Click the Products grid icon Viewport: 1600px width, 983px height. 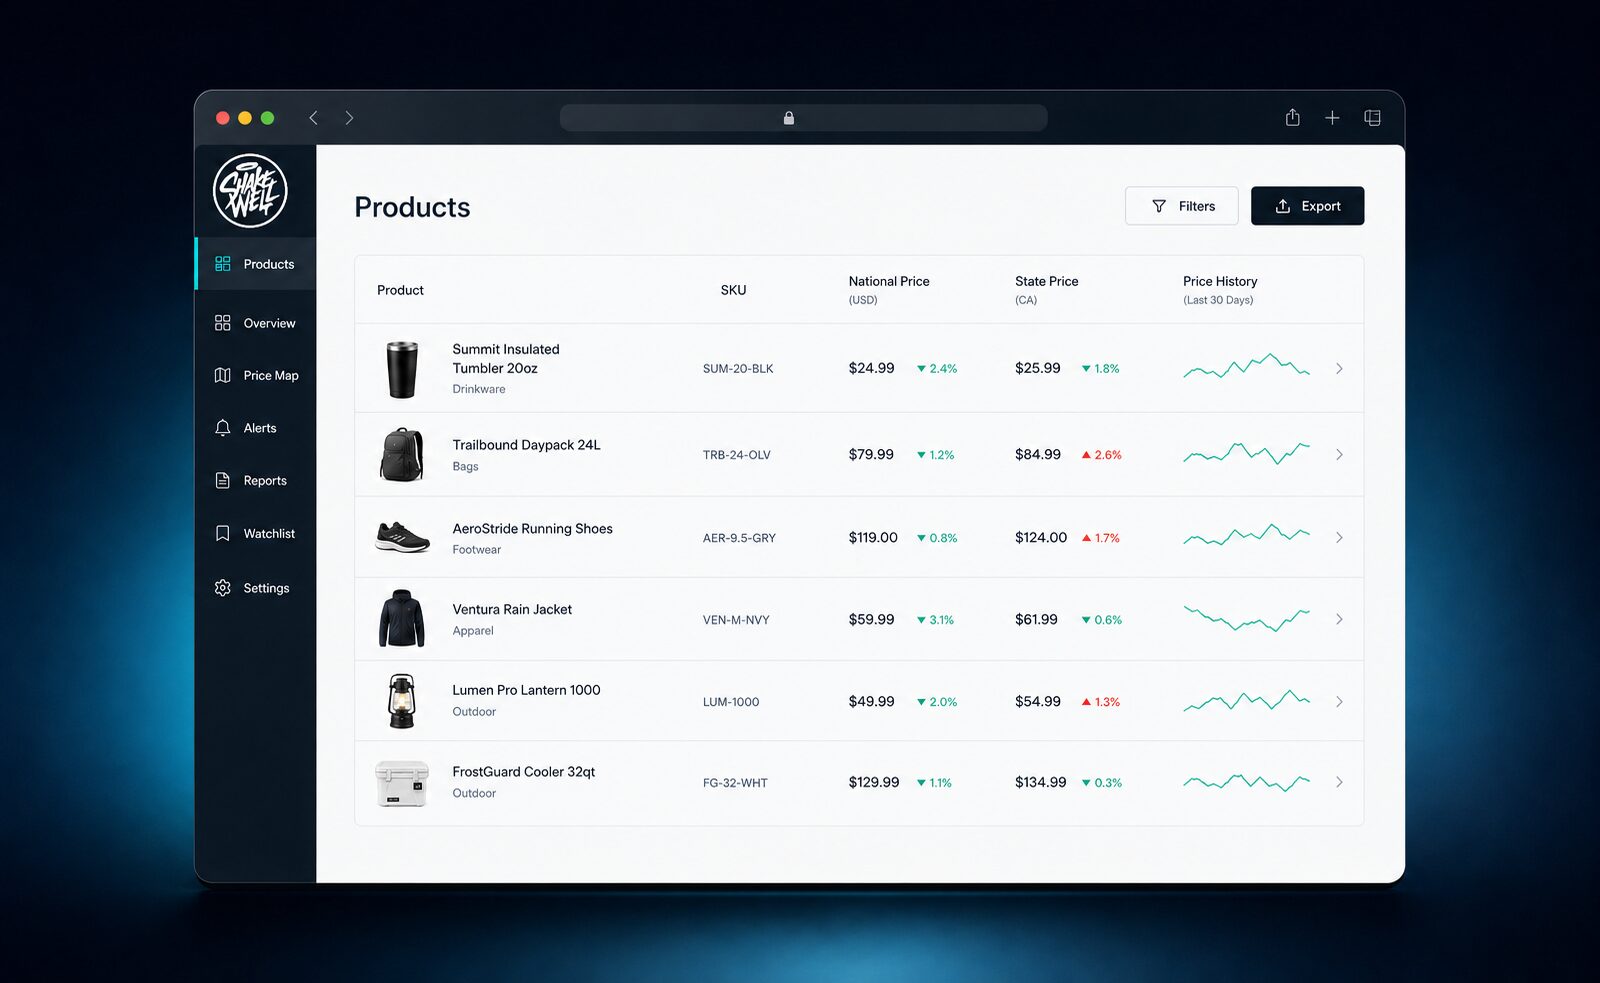223,264
